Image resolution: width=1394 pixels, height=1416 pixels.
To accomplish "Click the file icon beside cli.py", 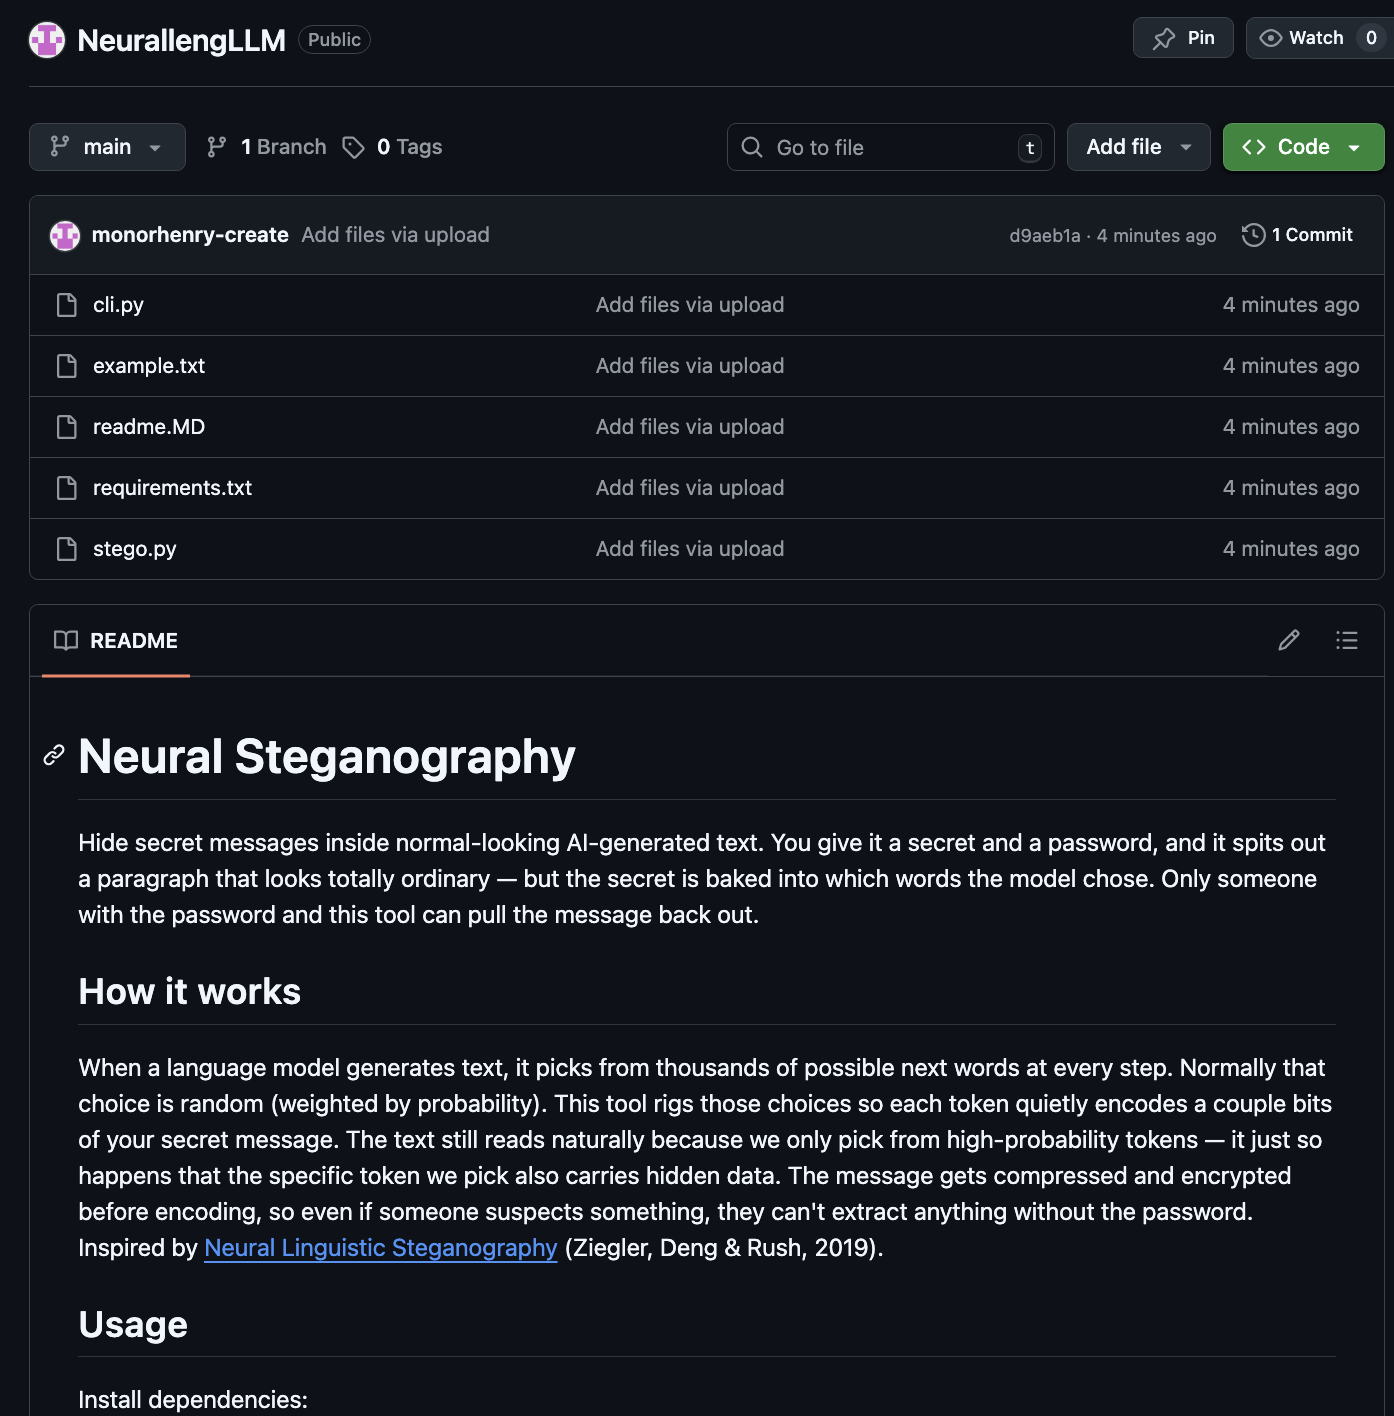I will (x=67, y=305).
